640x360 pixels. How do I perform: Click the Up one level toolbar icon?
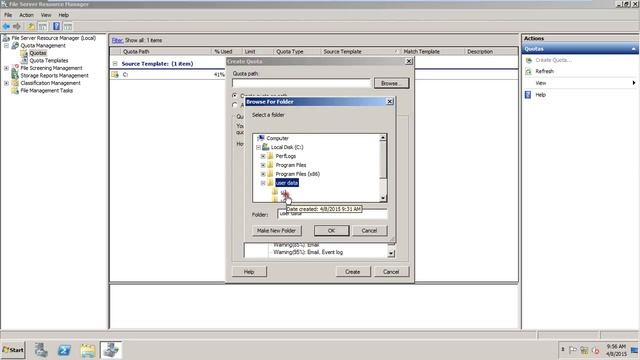tap(31, 27)
